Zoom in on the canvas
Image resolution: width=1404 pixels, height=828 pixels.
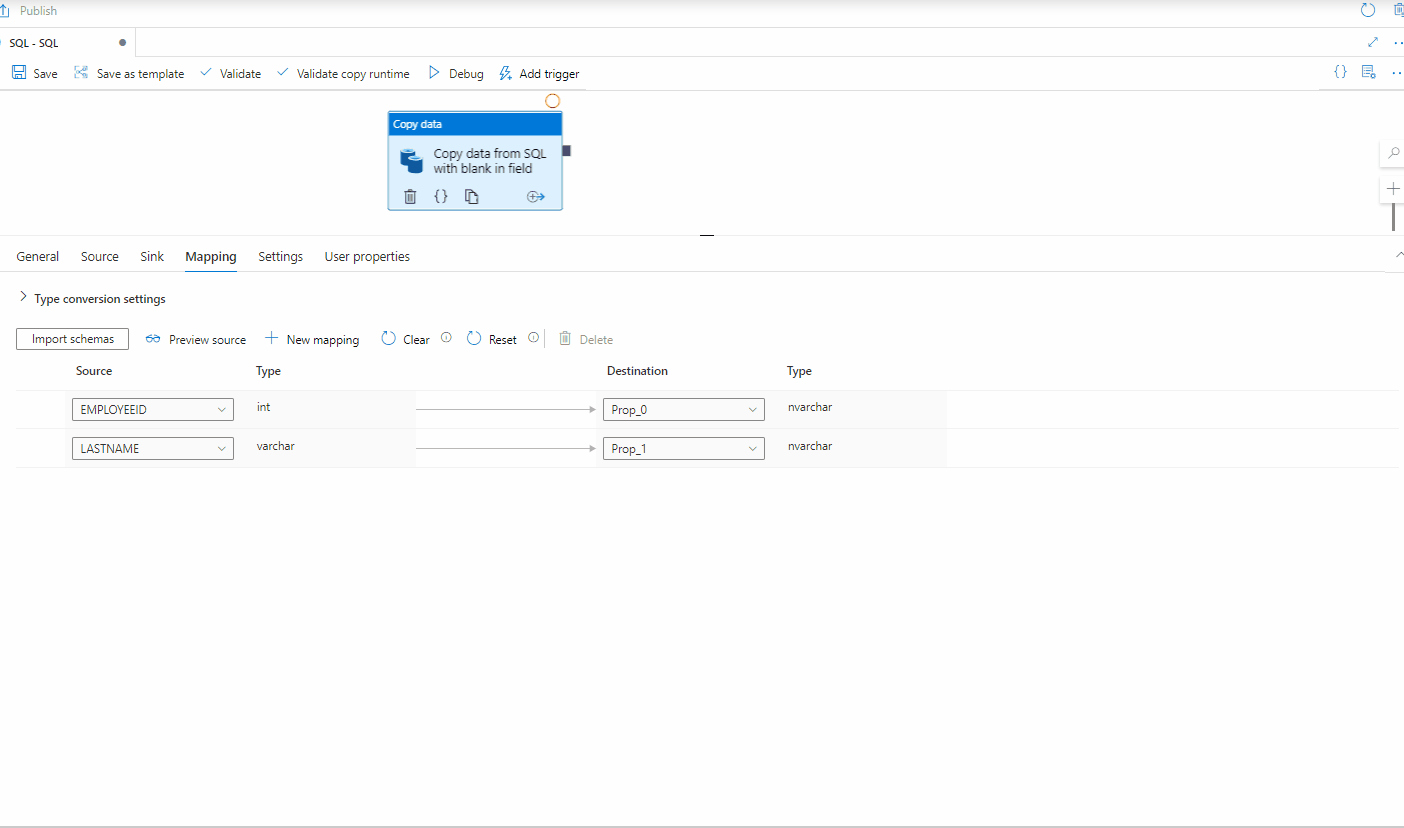(x=1393, y=188)
